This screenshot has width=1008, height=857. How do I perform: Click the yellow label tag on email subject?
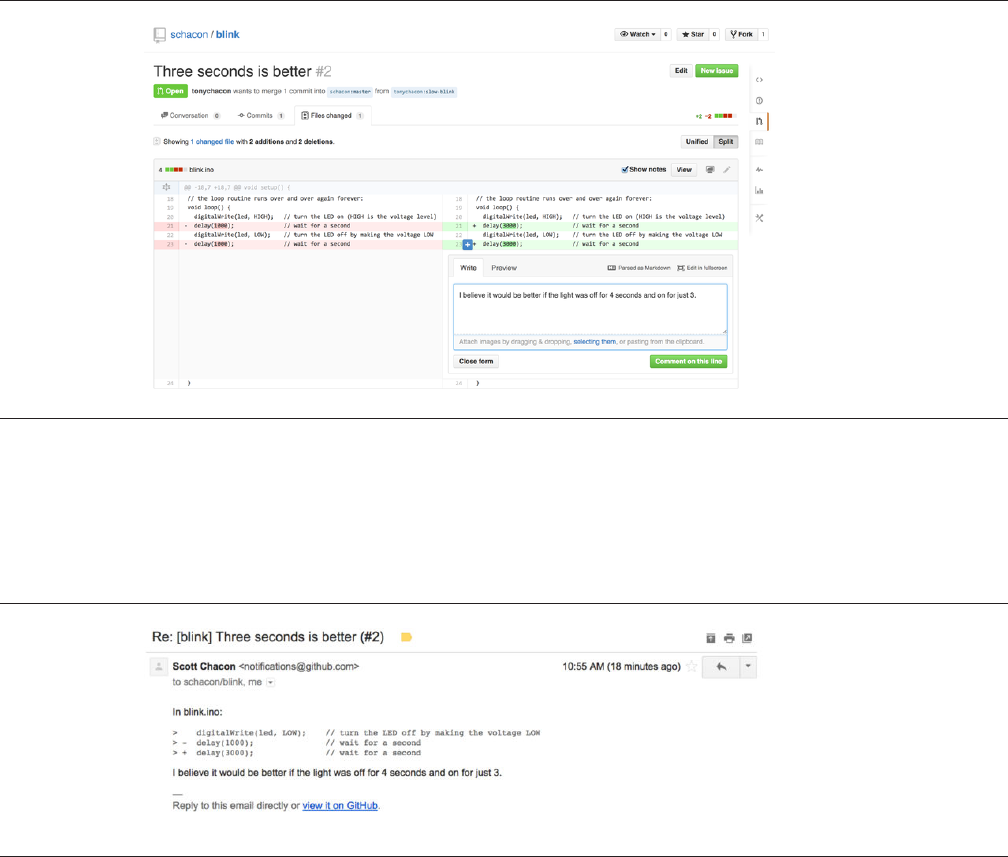pyautogui.click(x=406, y=637)
